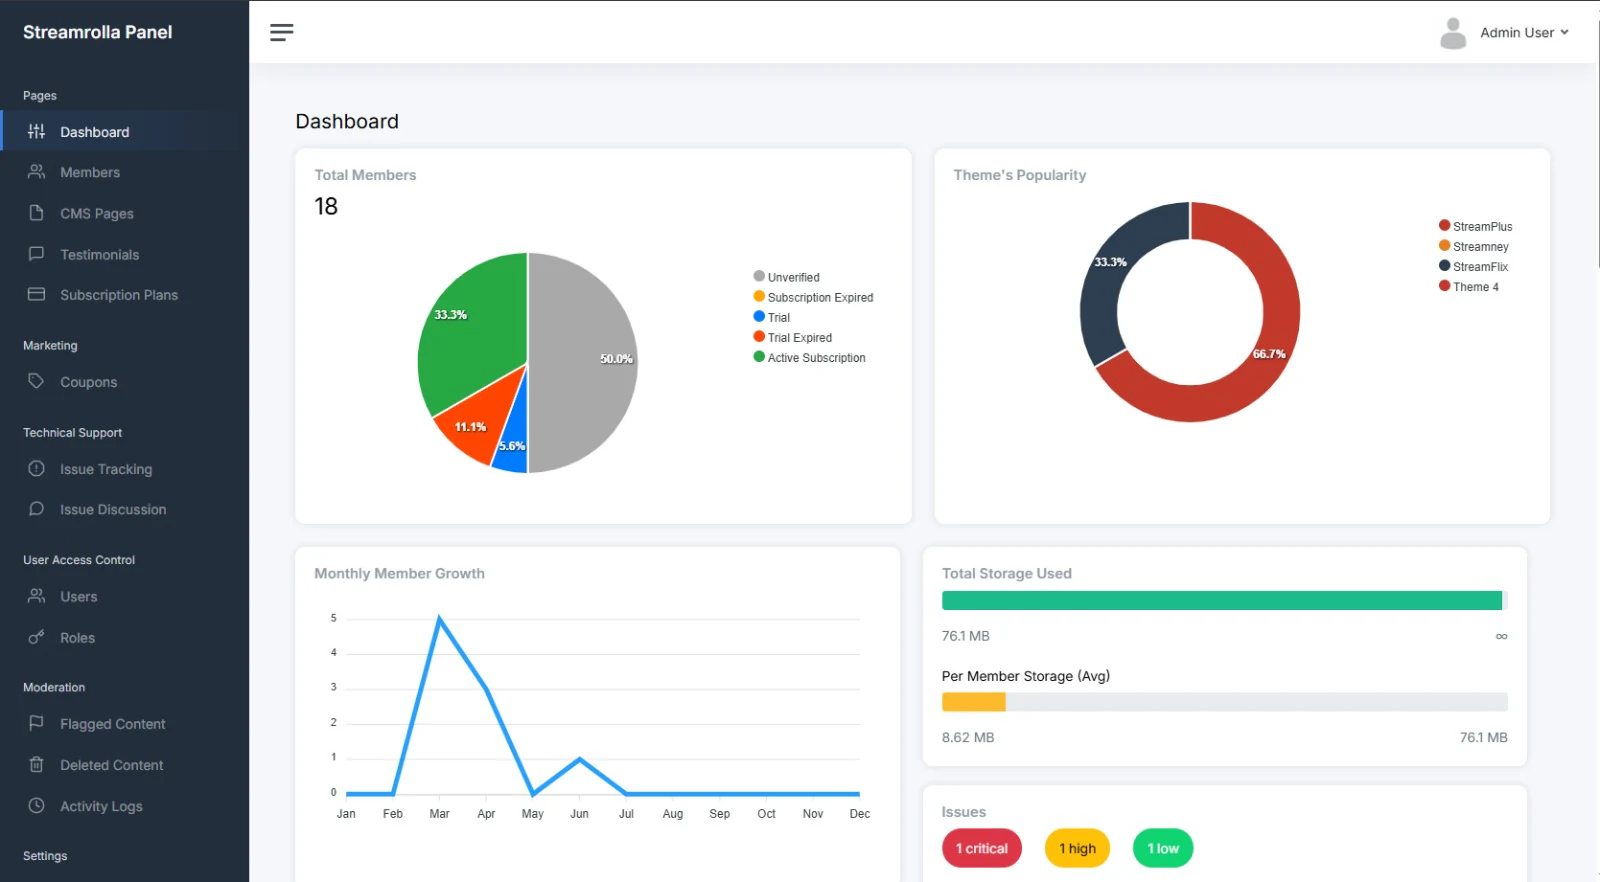Click the Theme's Popularity card title

pos(1019,175)
